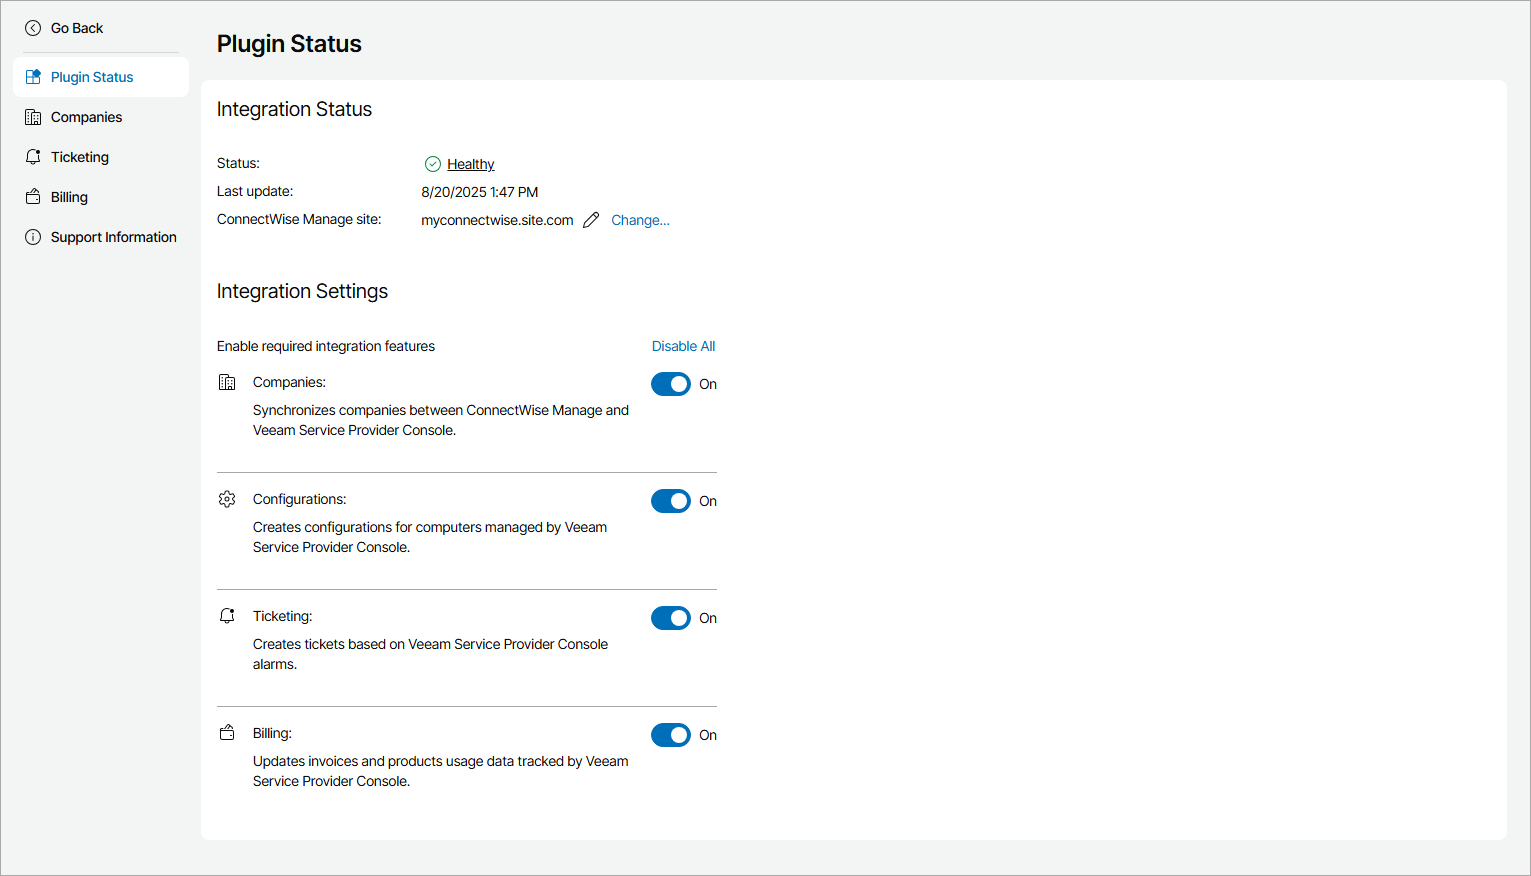Click the Billing bag icon in sidebar
Viewport: 1531px width, 876px height.
click(x=34, y=196)
